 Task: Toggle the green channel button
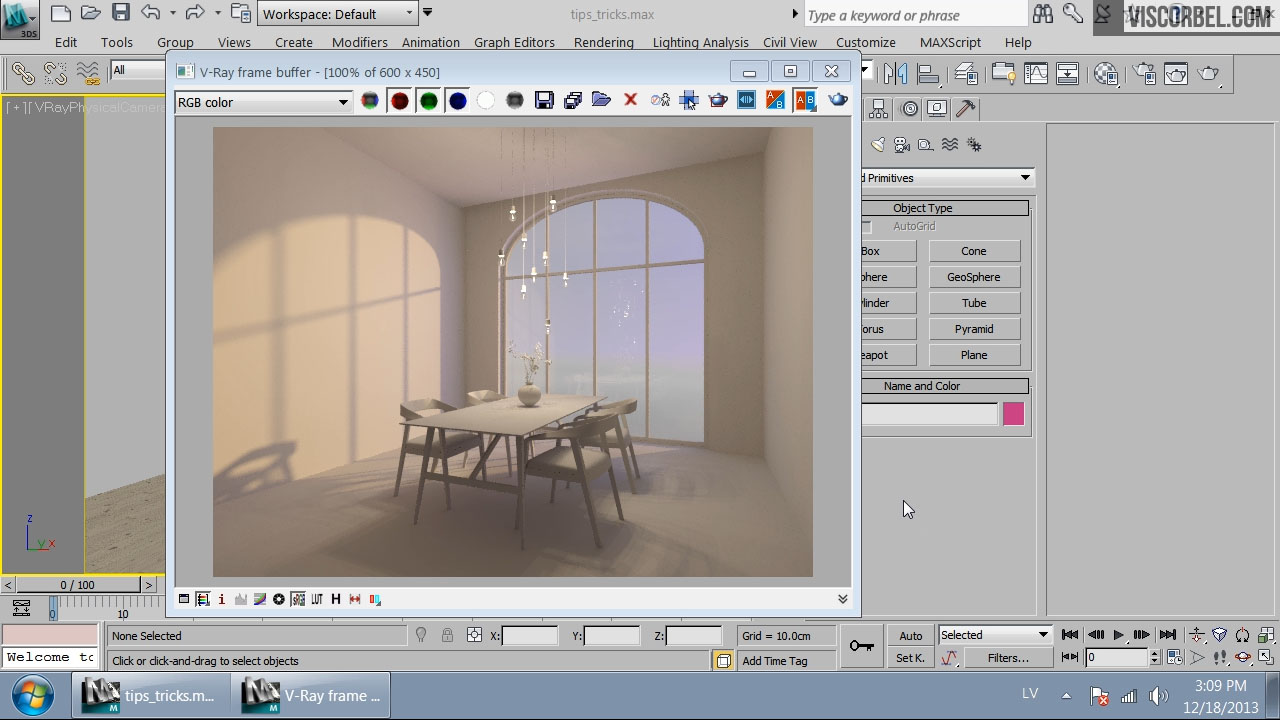point(428,100)
